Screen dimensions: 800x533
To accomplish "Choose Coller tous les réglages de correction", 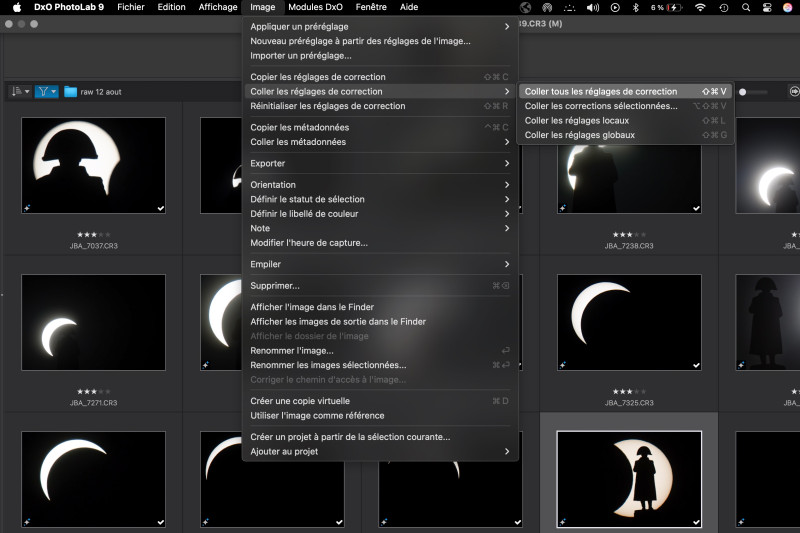I will [626, 91].
